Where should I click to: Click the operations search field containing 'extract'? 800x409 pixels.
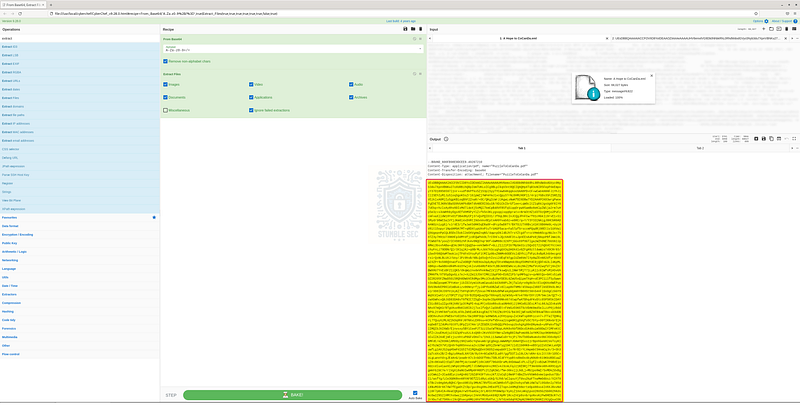[80, 38]
